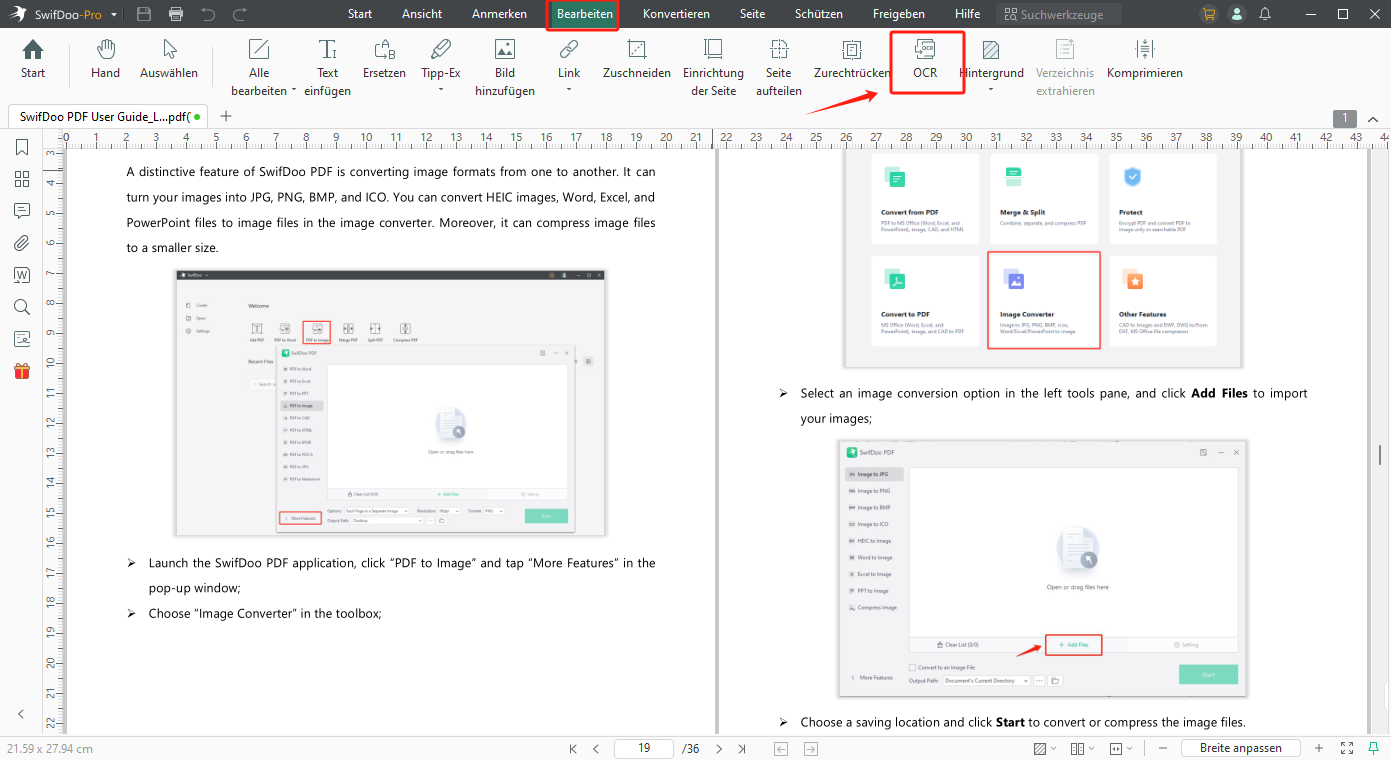1391x760 pixels.
Task: Open the Start menu tab
Action: [x=360, y=14]
